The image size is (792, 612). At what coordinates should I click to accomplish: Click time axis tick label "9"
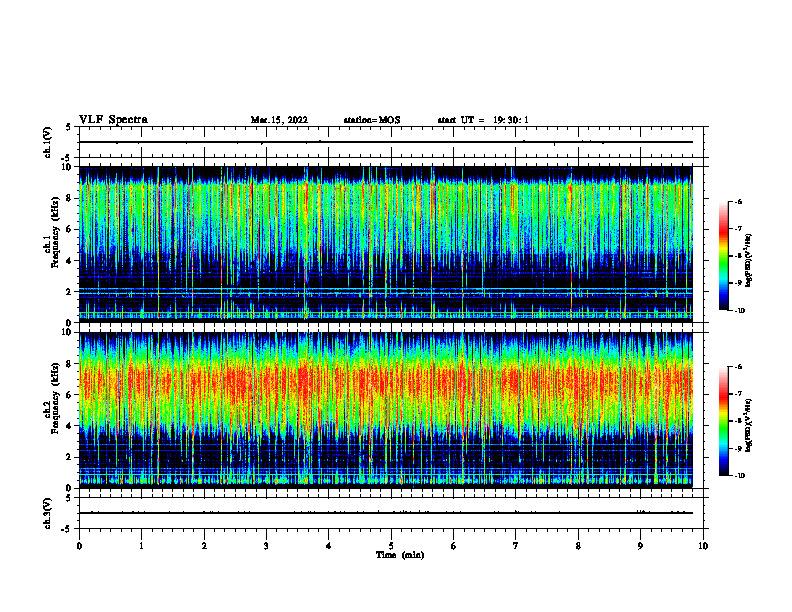click(x=640, y=546)
